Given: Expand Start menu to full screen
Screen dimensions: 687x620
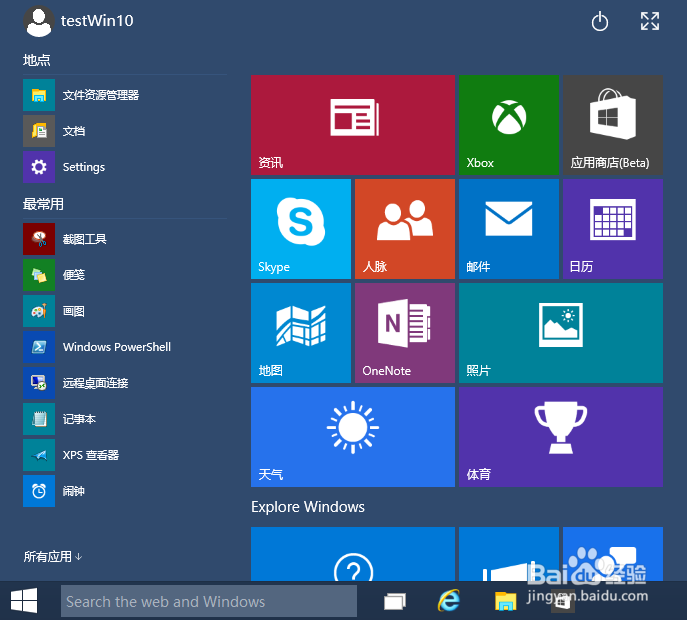Looking at the screenshot, I should (x=650, y=21).
